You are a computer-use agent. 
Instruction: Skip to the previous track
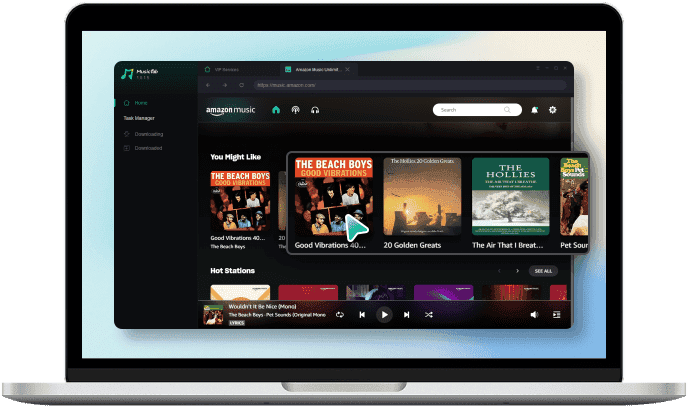pos(362,315)
